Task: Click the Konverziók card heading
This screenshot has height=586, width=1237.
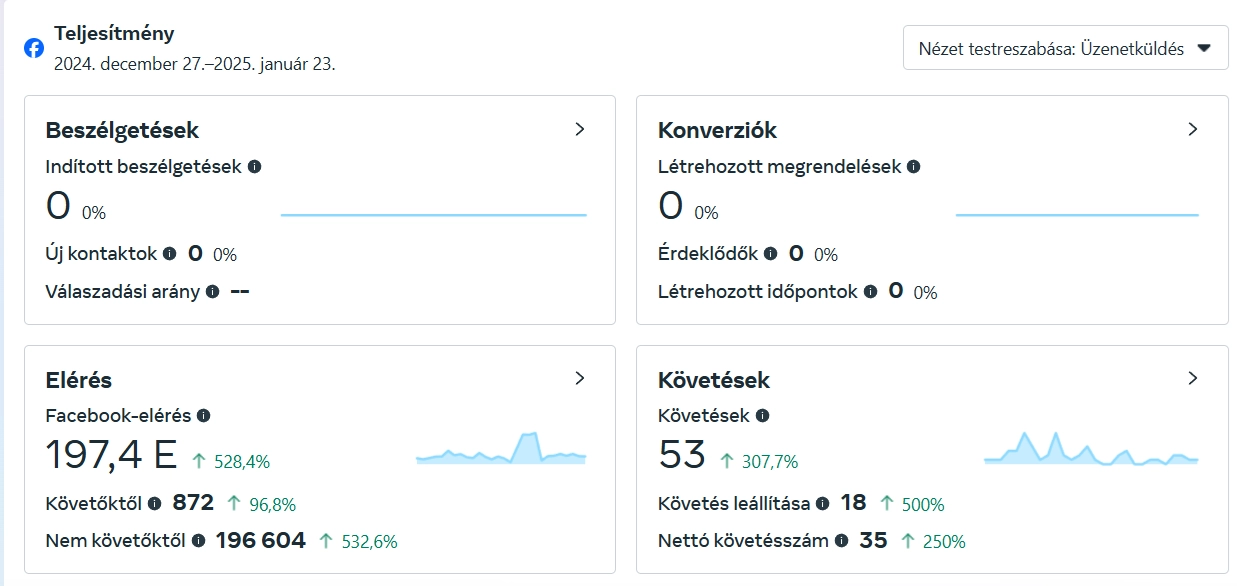Action: point(717,130)
